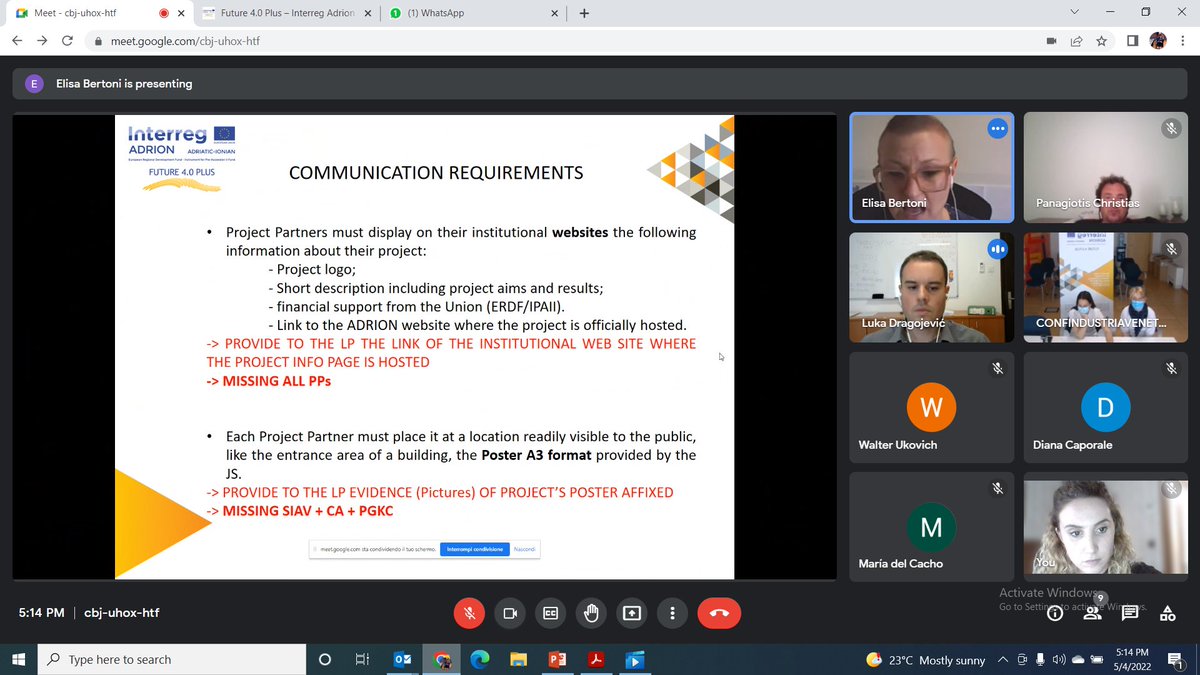Viewport: 1200px width, 675px height.
Task: Open the More options three-dot menu
Action: point(673,613)
